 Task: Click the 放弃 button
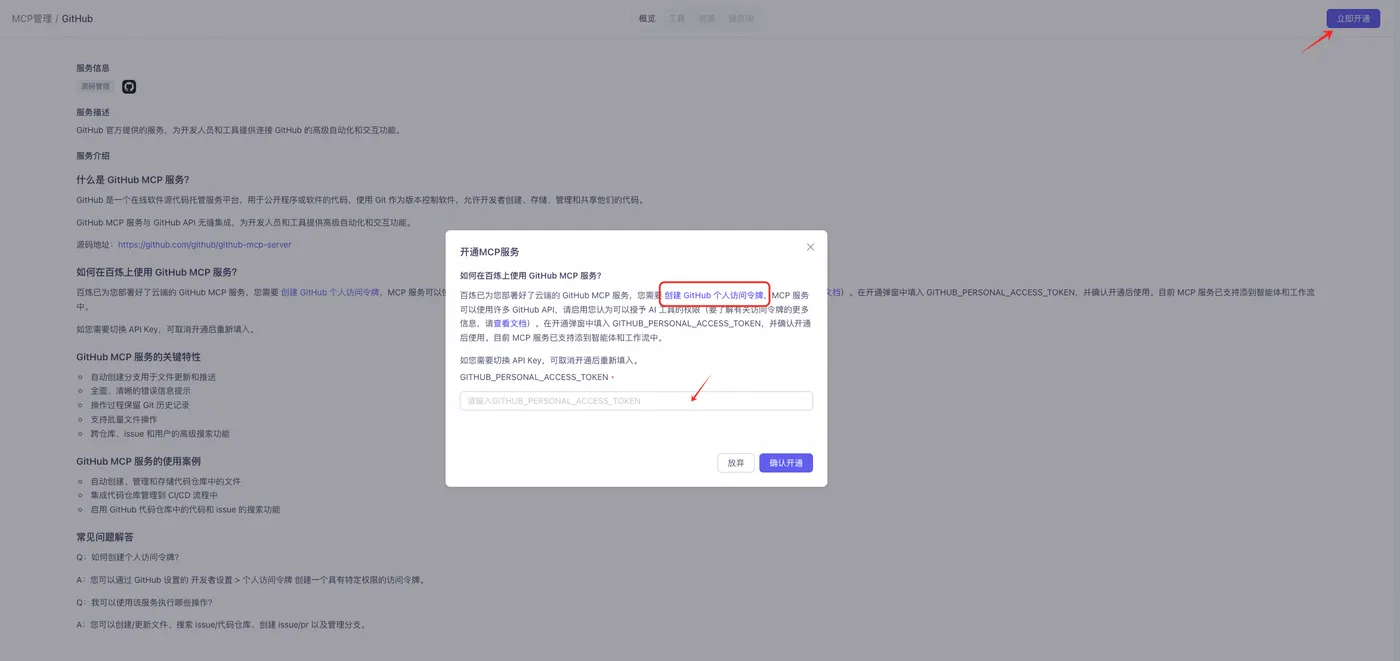pos(736,463)
